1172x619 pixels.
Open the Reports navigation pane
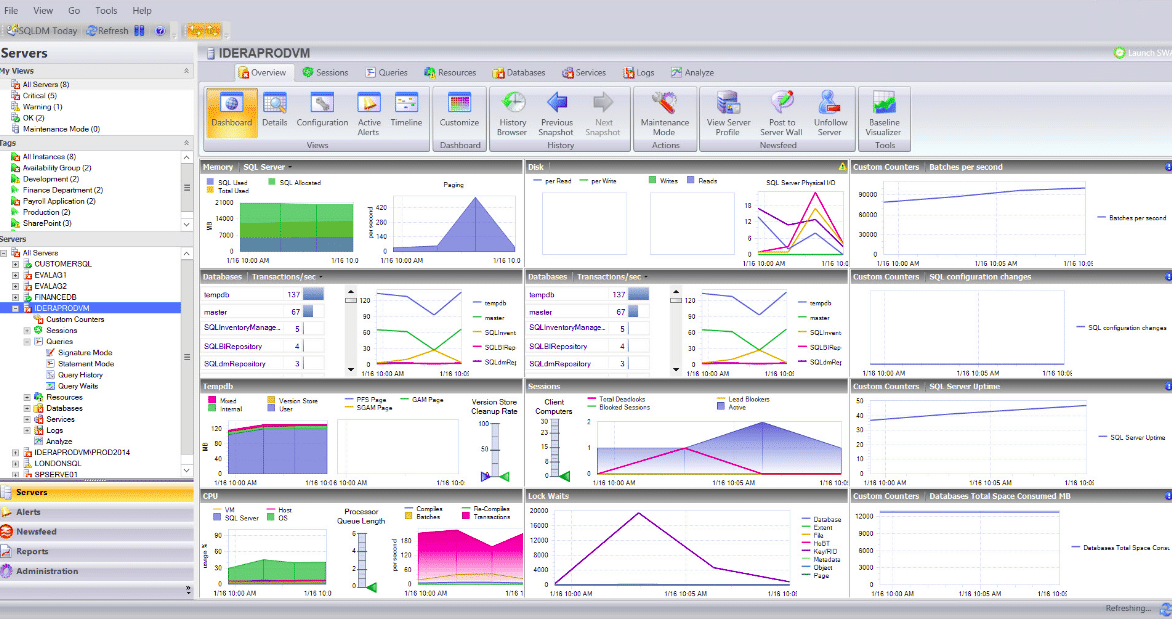96,551
